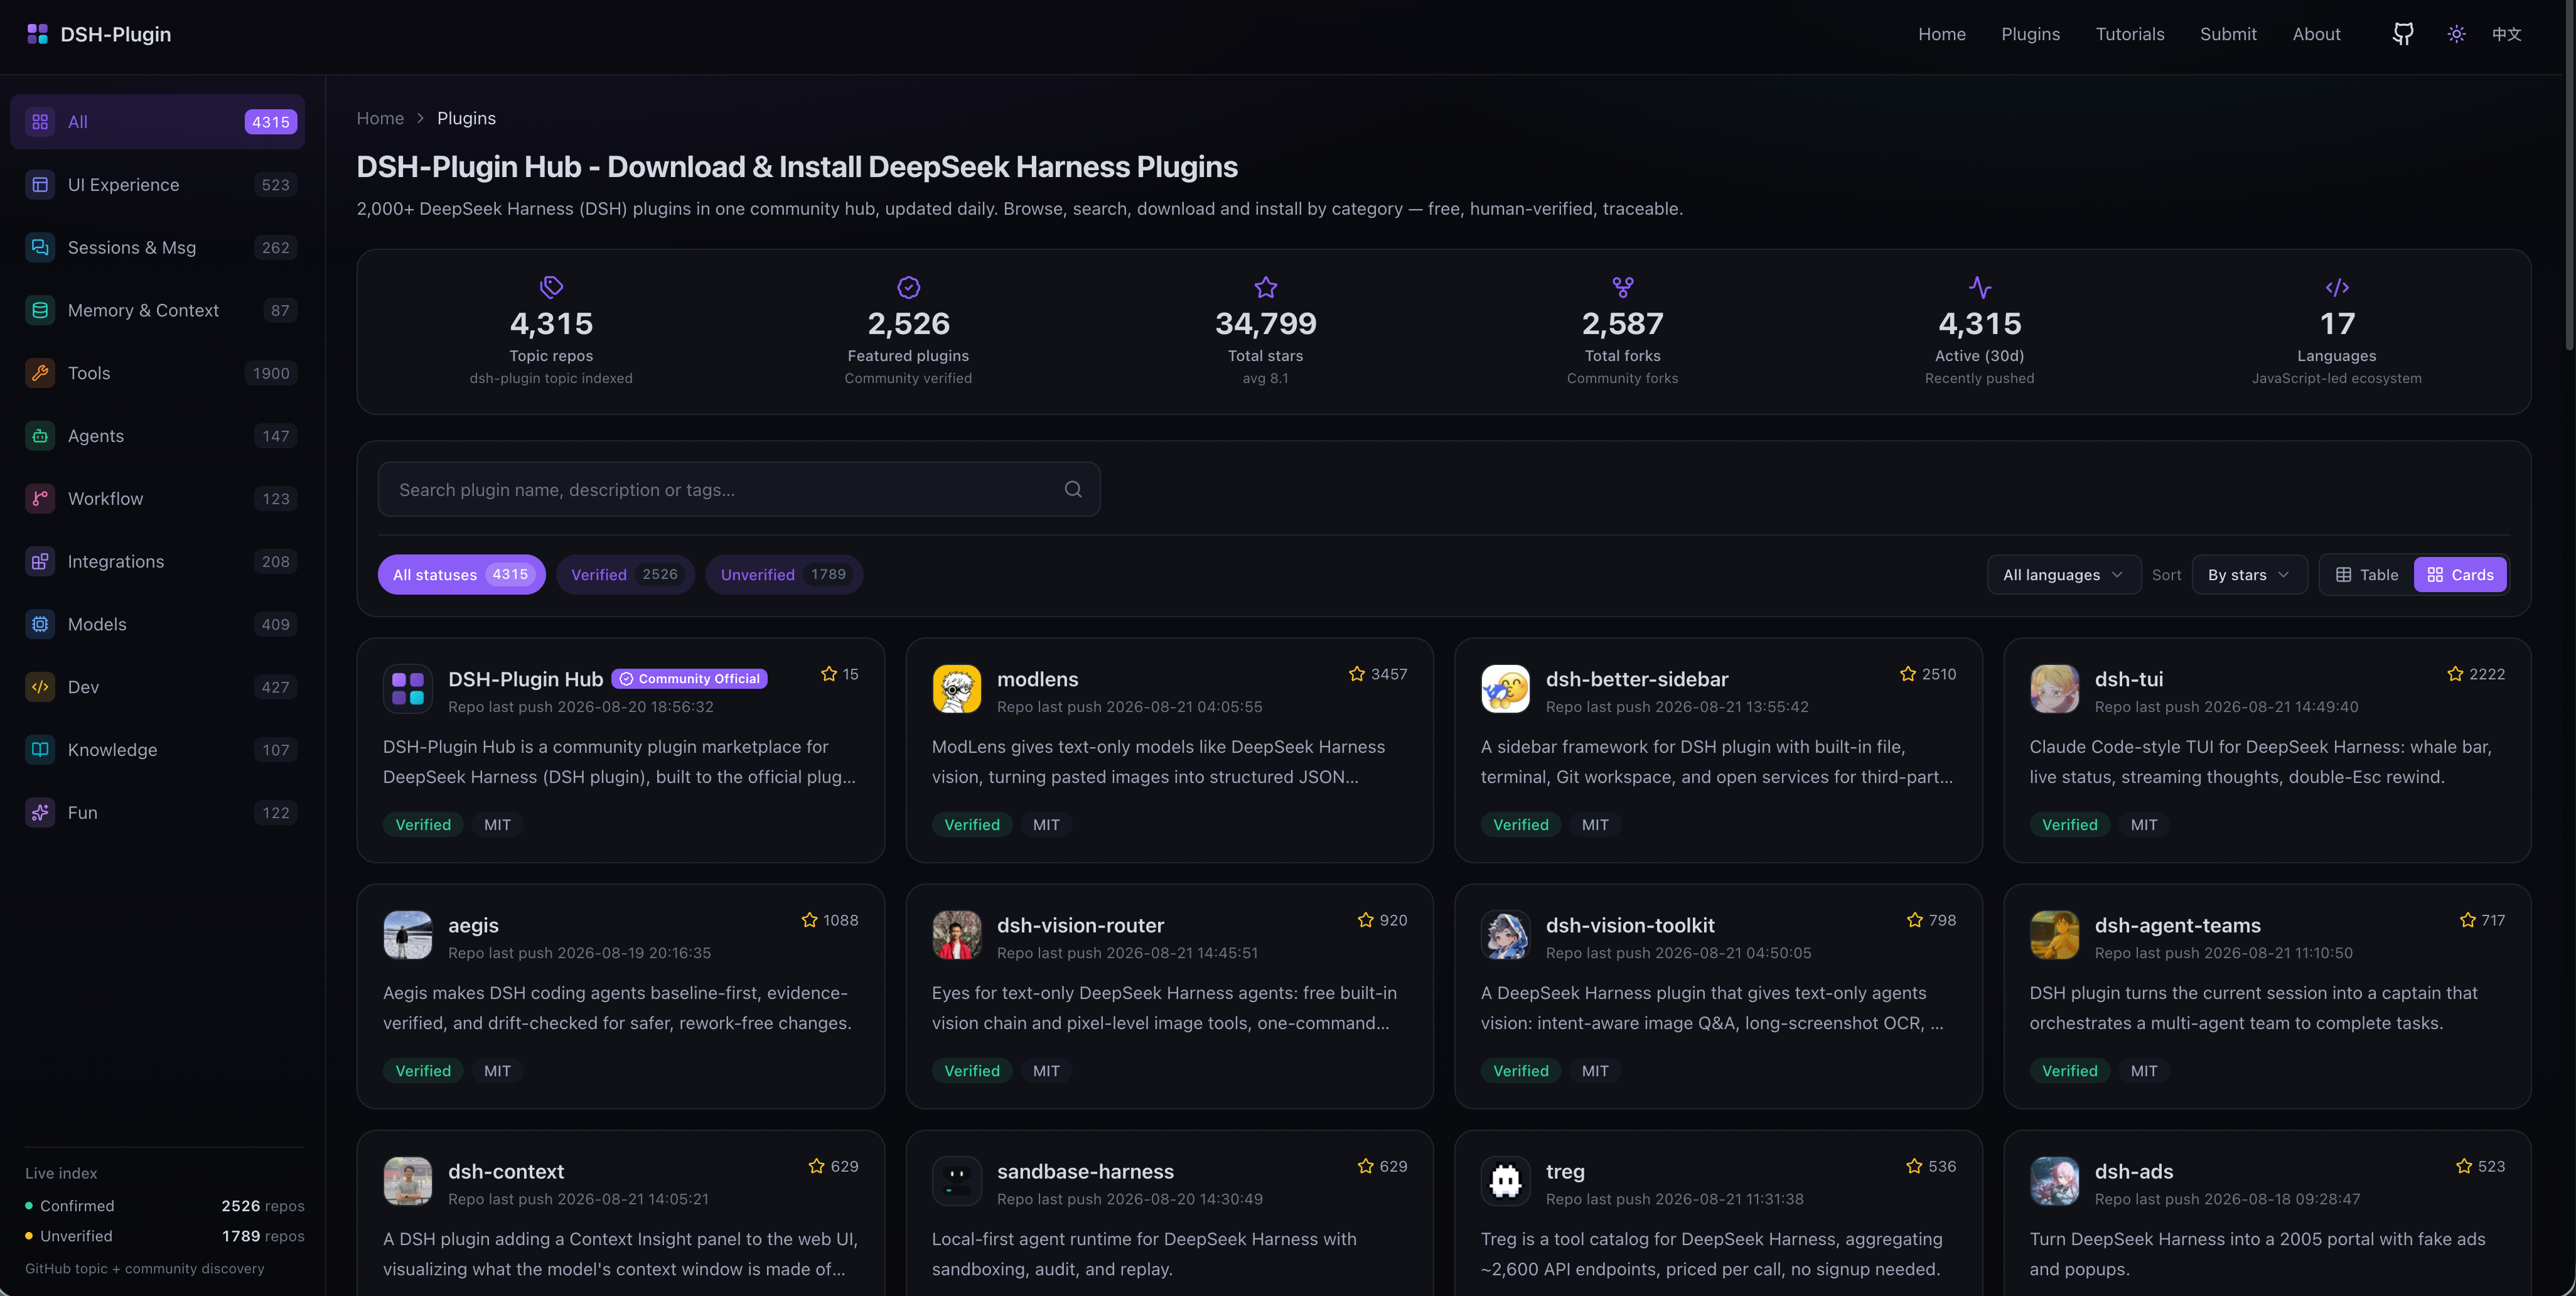Screen dimensions: 2576x1296
Task: Click the Knowledge book icon
Action: coord(40,749)
